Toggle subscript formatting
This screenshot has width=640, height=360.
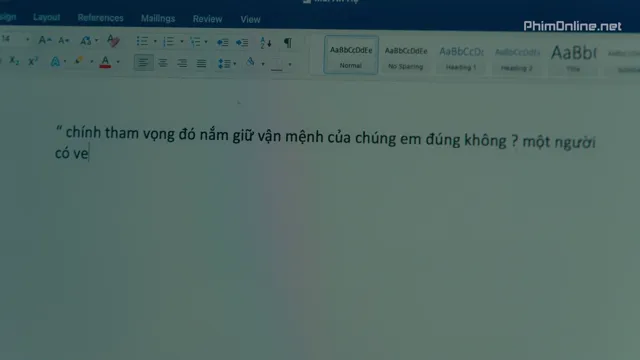click(14, 60)
